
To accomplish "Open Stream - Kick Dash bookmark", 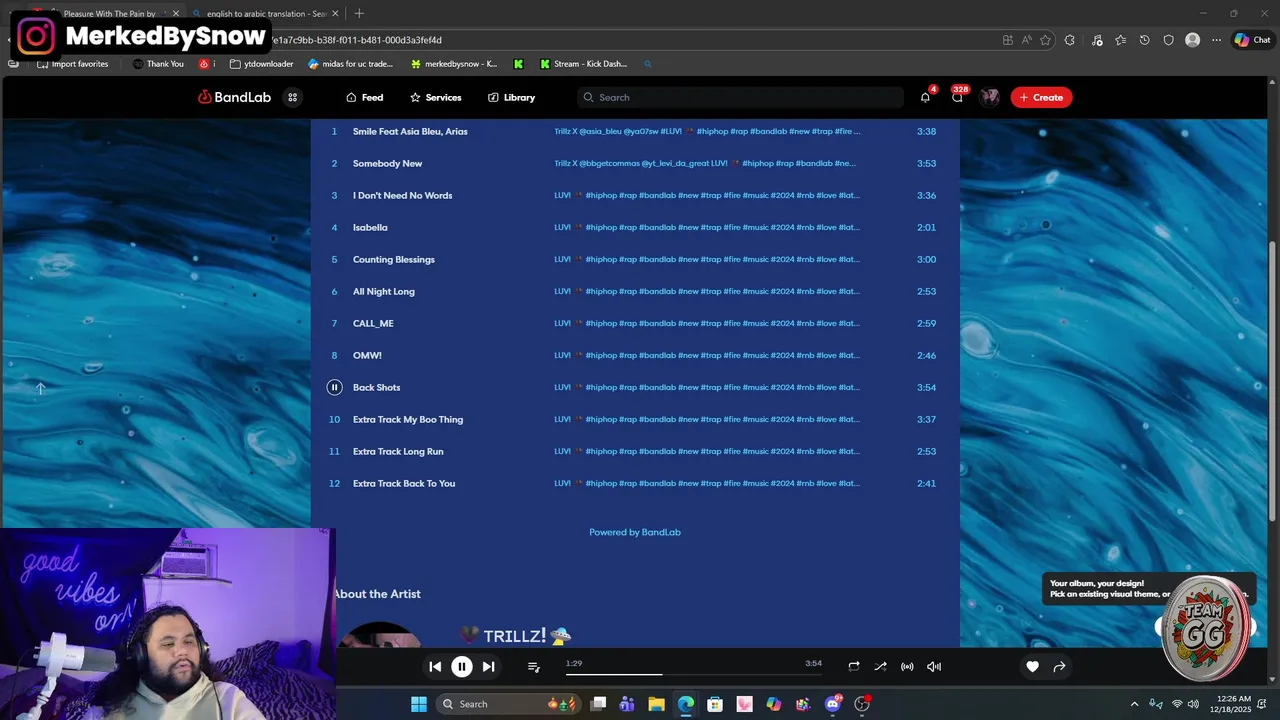I will 583,64.
